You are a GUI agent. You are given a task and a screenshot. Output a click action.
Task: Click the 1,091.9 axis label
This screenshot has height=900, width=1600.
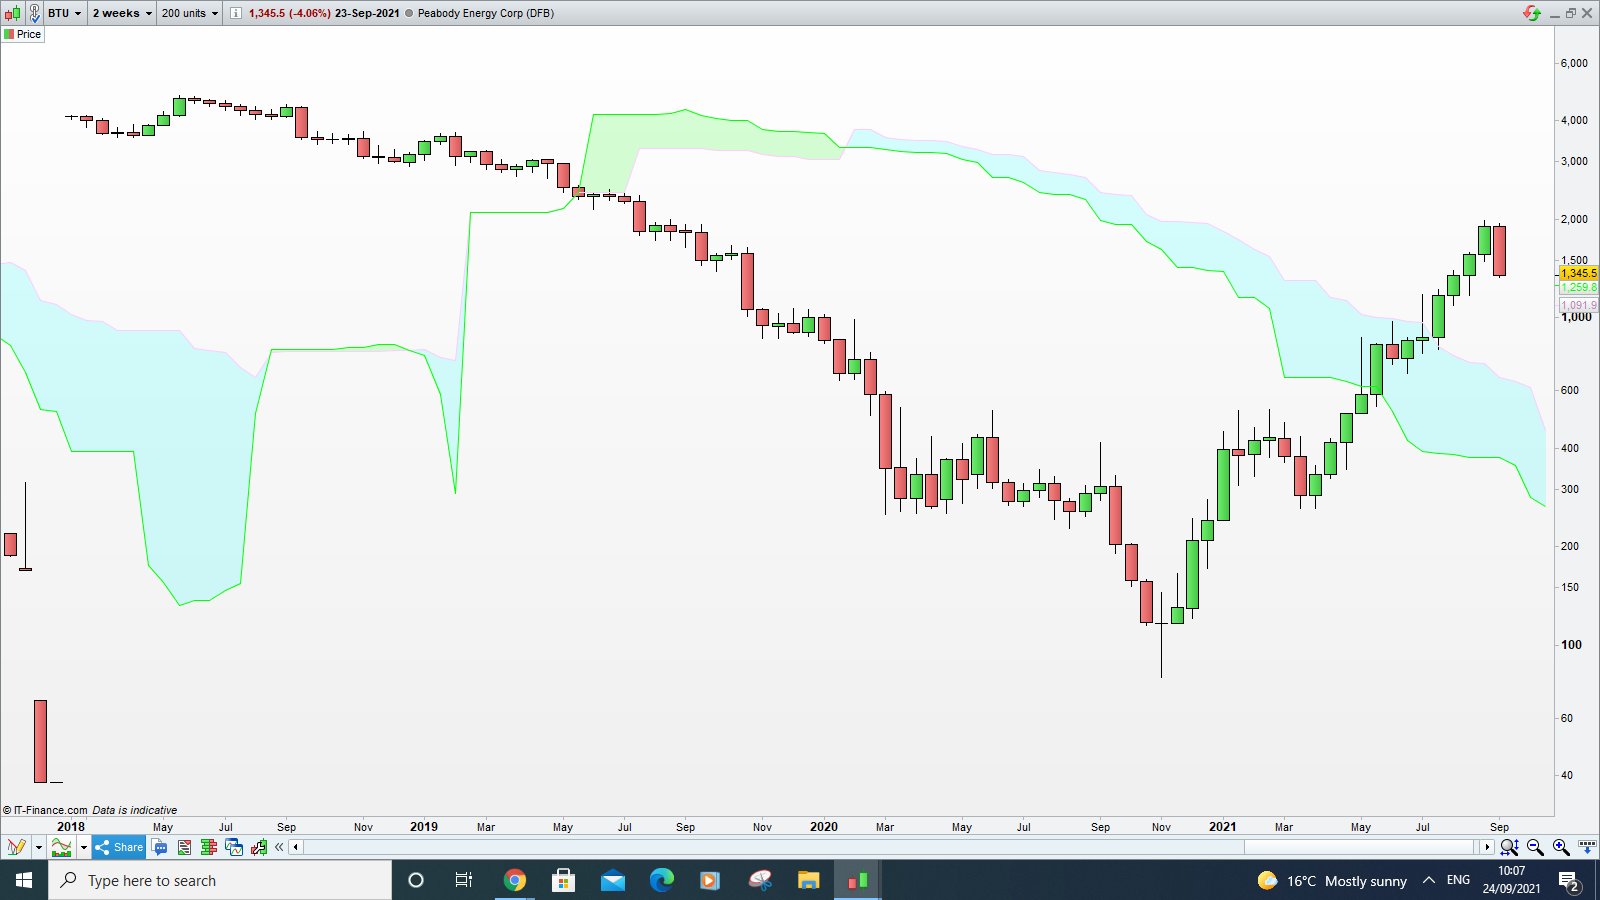[1578, 305]
